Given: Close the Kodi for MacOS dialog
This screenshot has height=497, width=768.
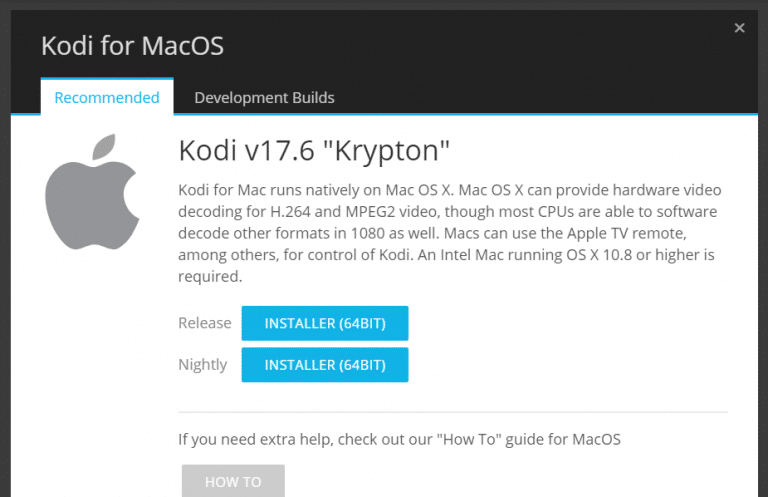Looking at the screenshot, I should 739,28.
